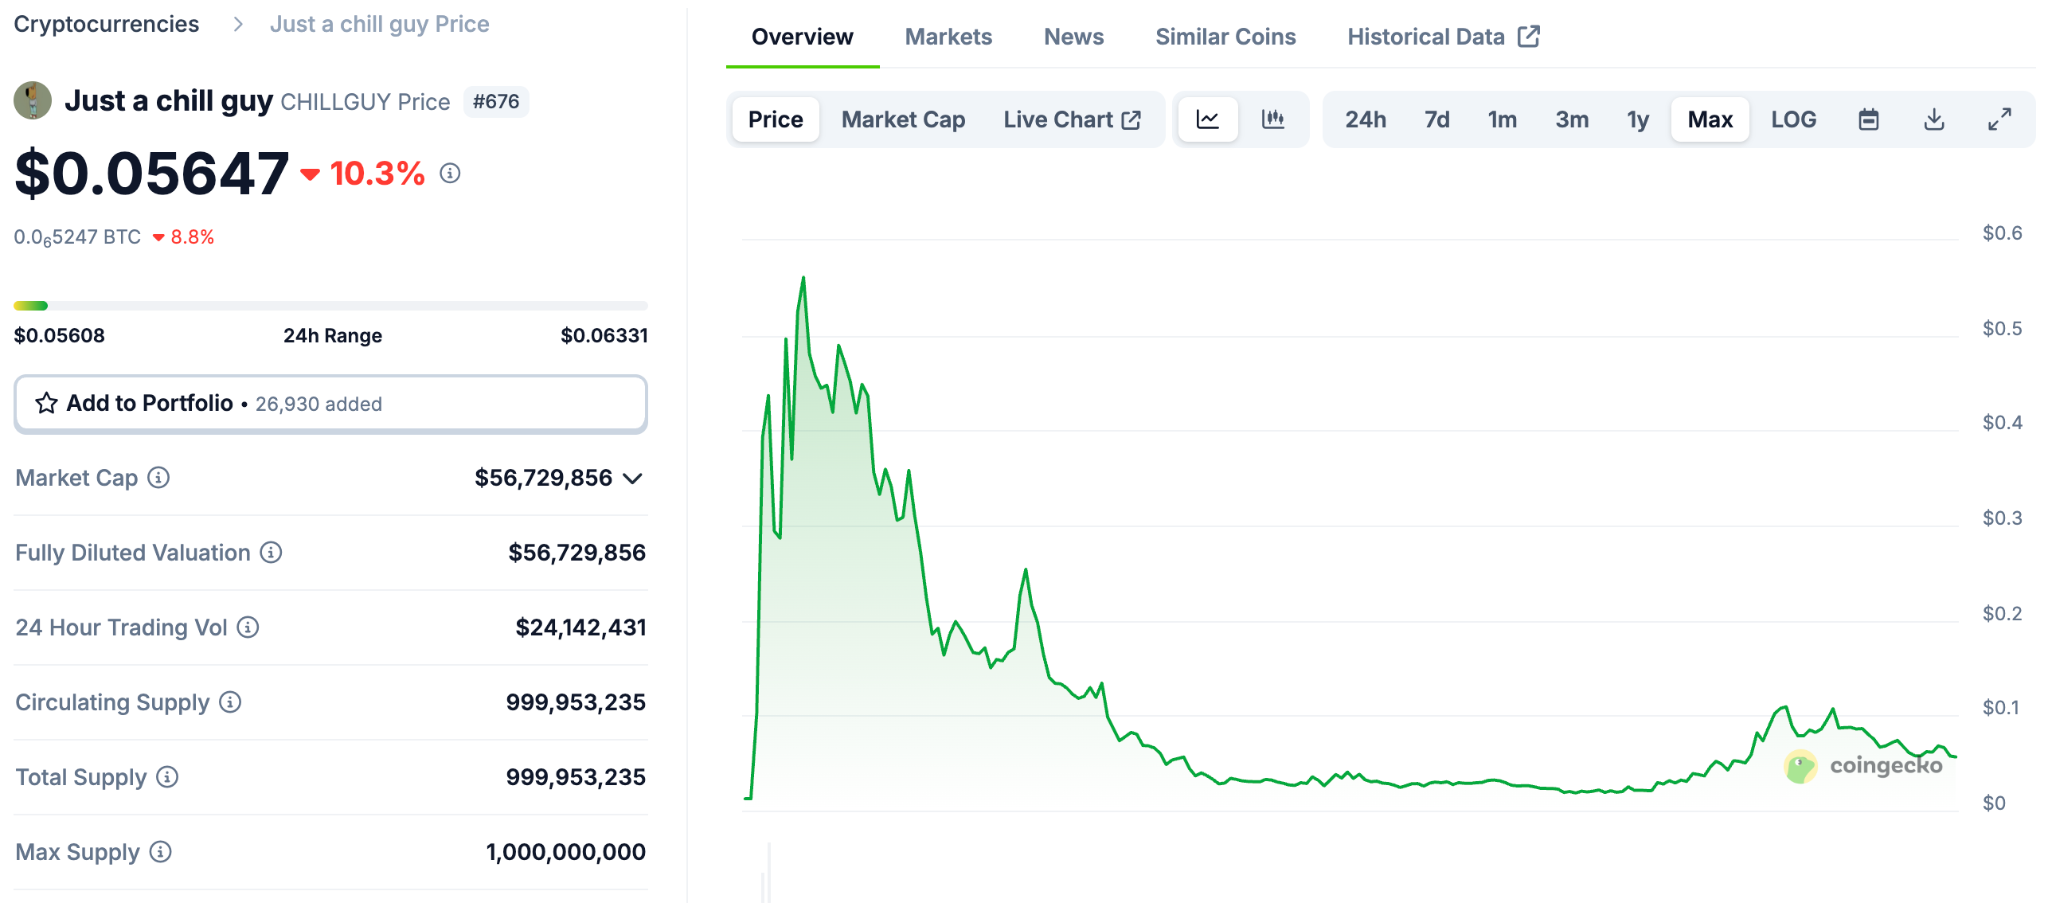Show Circulating Supply info tooltip
Image resolution: width=2048 pixels, height=903 pixels.
click(x=231, y=703)
